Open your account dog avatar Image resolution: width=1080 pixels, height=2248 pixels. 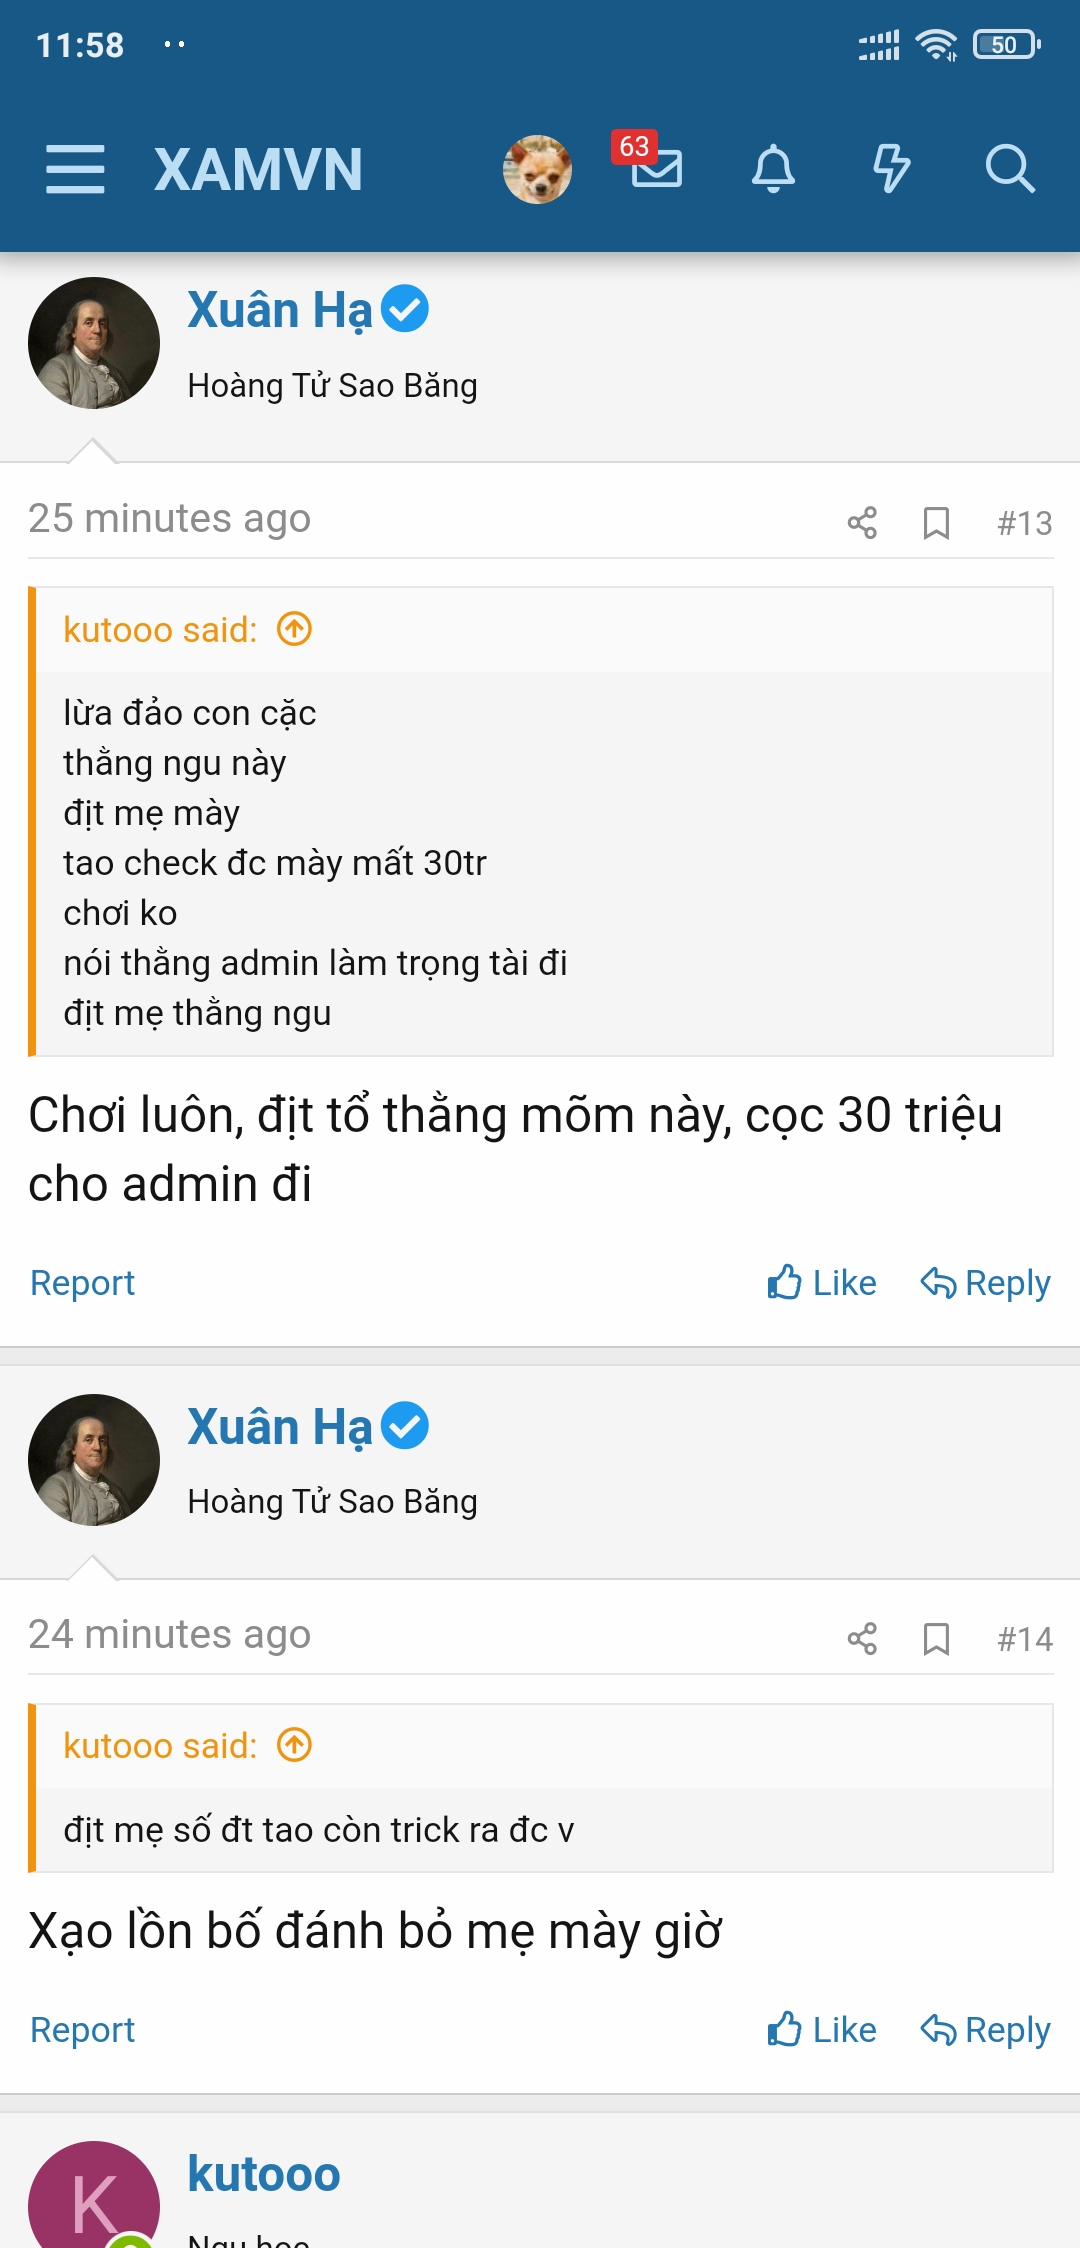tap(537, 169)
